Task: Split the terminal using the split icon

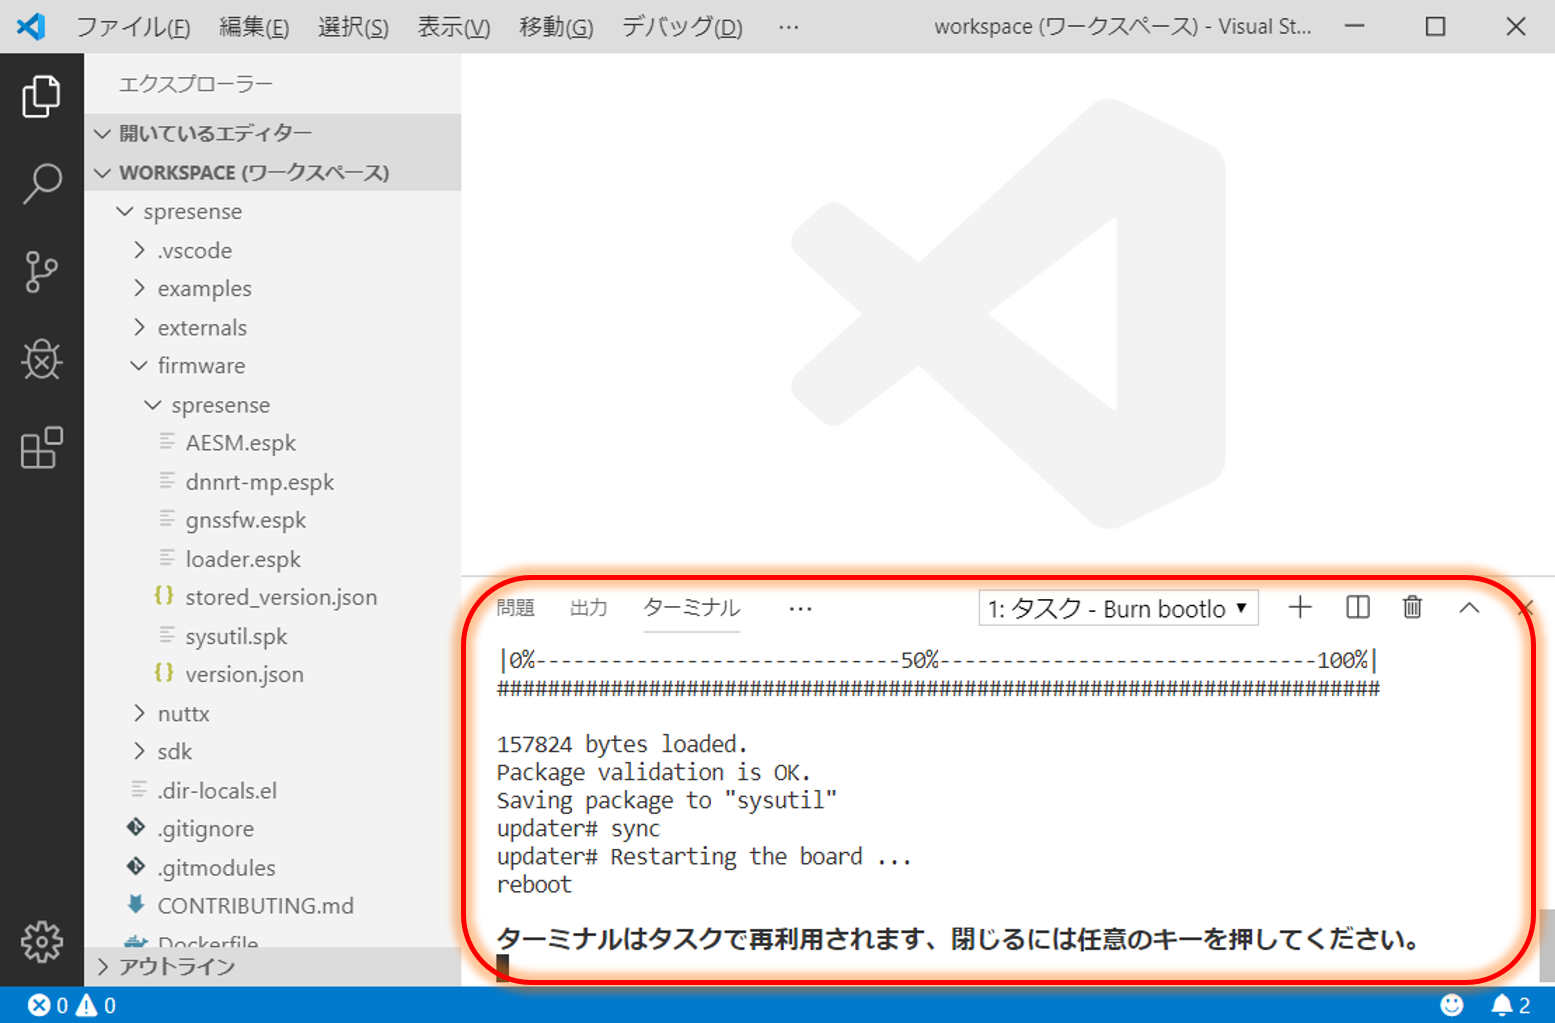Action: (x=1356, y=607)
